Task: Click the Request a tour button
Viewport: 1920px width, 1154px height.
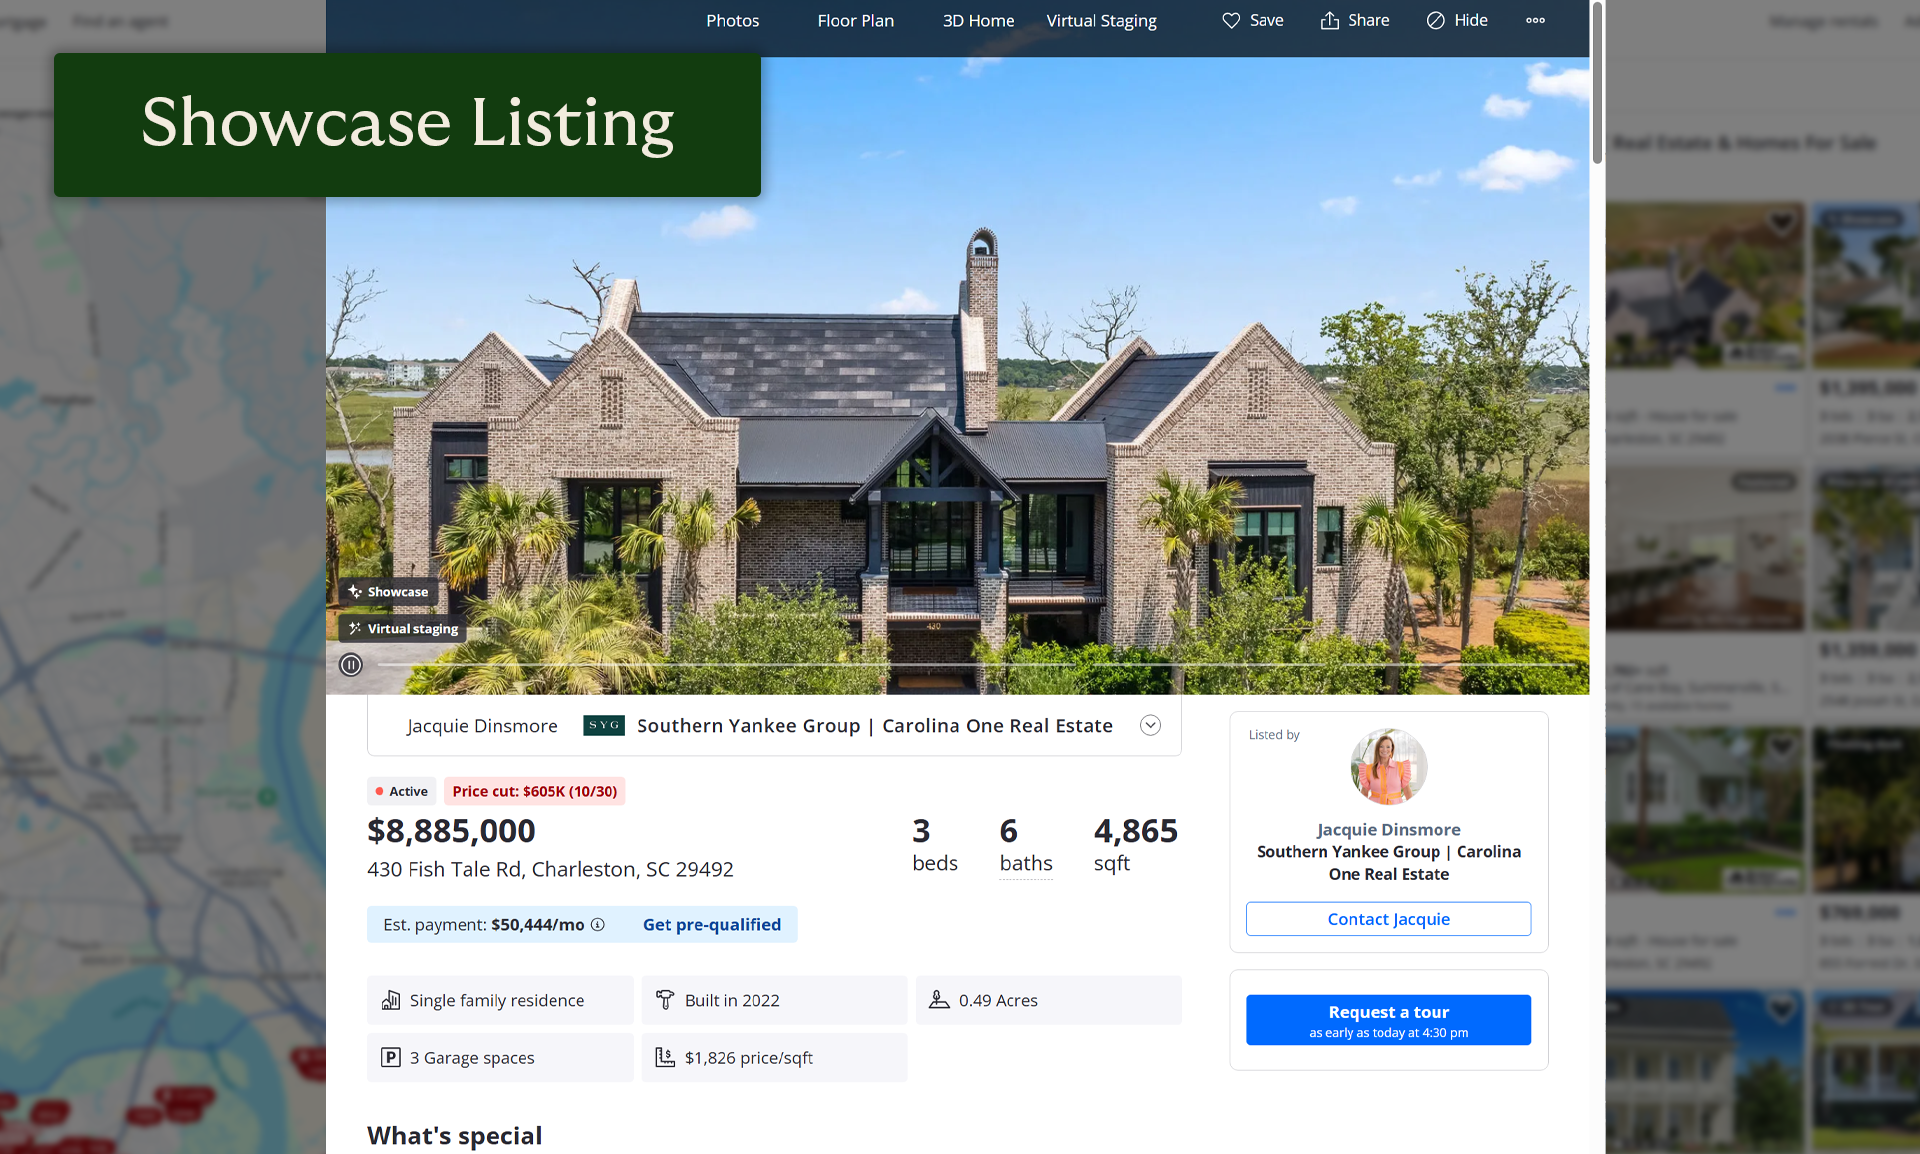Action: pos(1388,1020)
